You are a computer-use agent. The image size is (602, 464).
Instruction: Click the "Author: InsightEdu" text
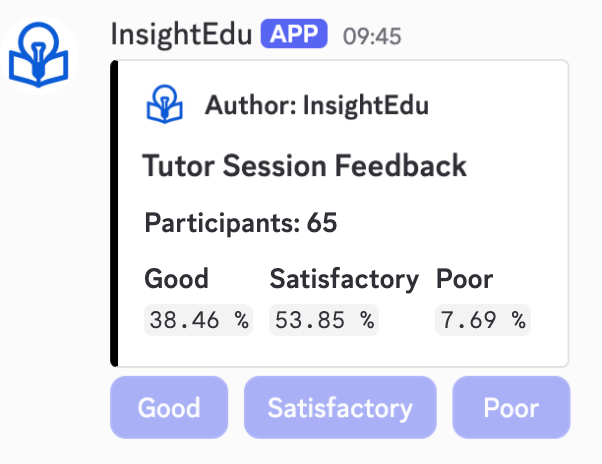pyautogui.click(x=316, y=105)
